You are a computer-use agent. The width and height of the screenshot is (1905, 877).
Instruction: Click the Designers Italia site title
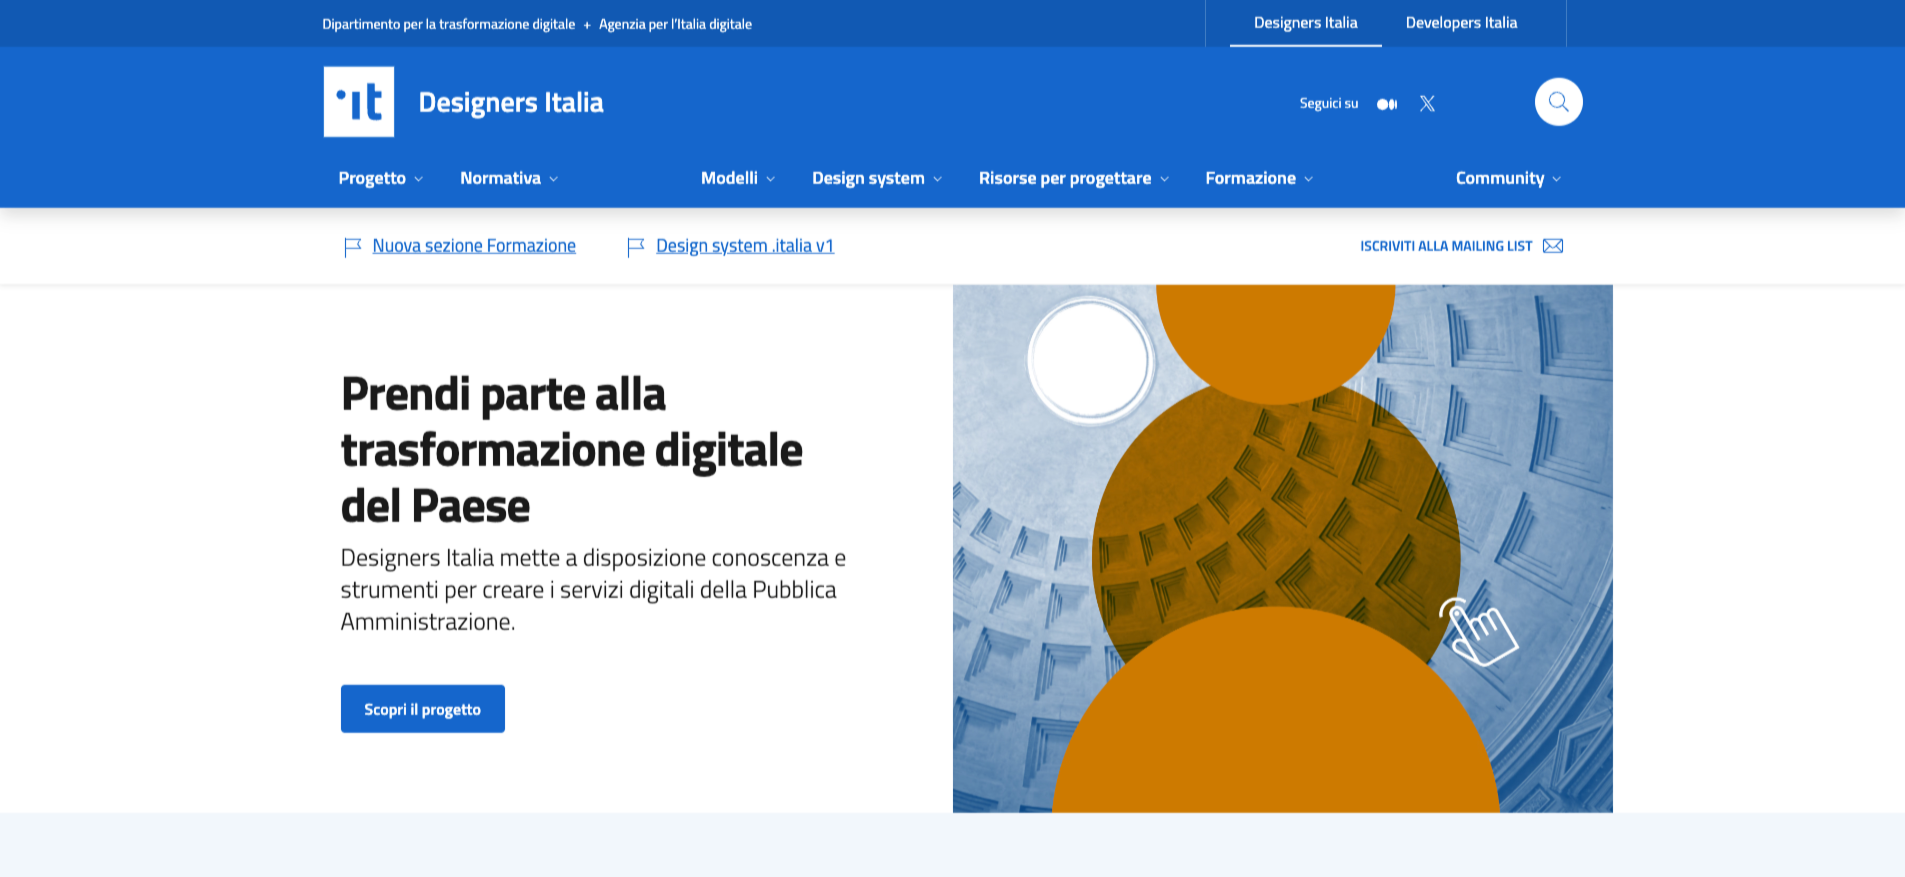(511, 102)
